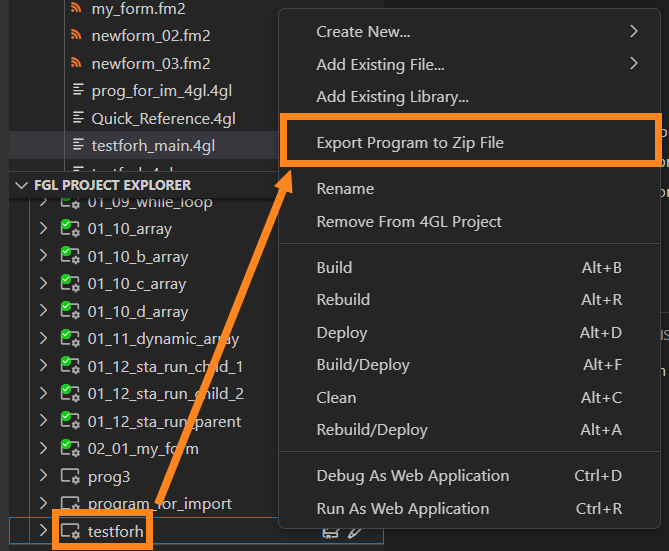The height and width of the screenshot is (551, 669).
Task: Open file newform_02.fm2
Action: 151,36
